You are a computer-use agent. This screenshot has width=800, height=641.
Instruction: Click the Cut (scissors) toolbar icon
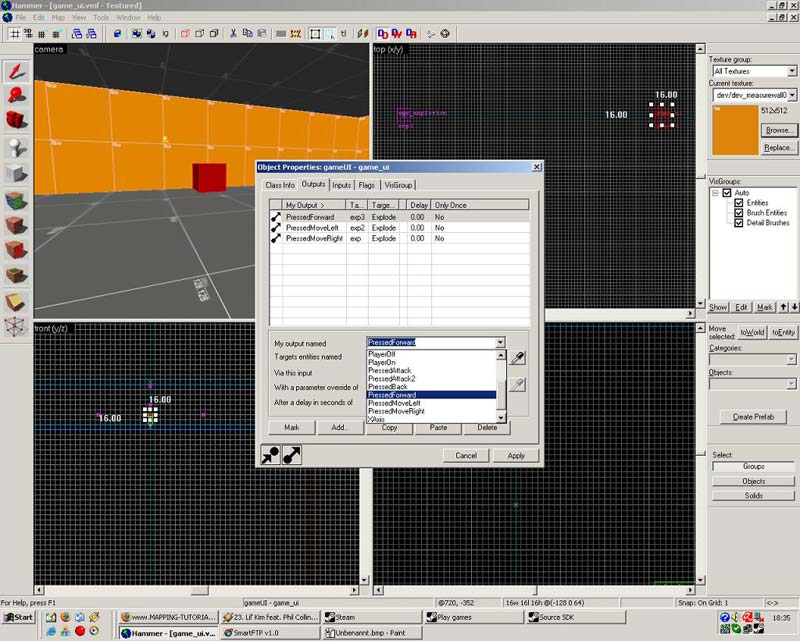(233, 34)
